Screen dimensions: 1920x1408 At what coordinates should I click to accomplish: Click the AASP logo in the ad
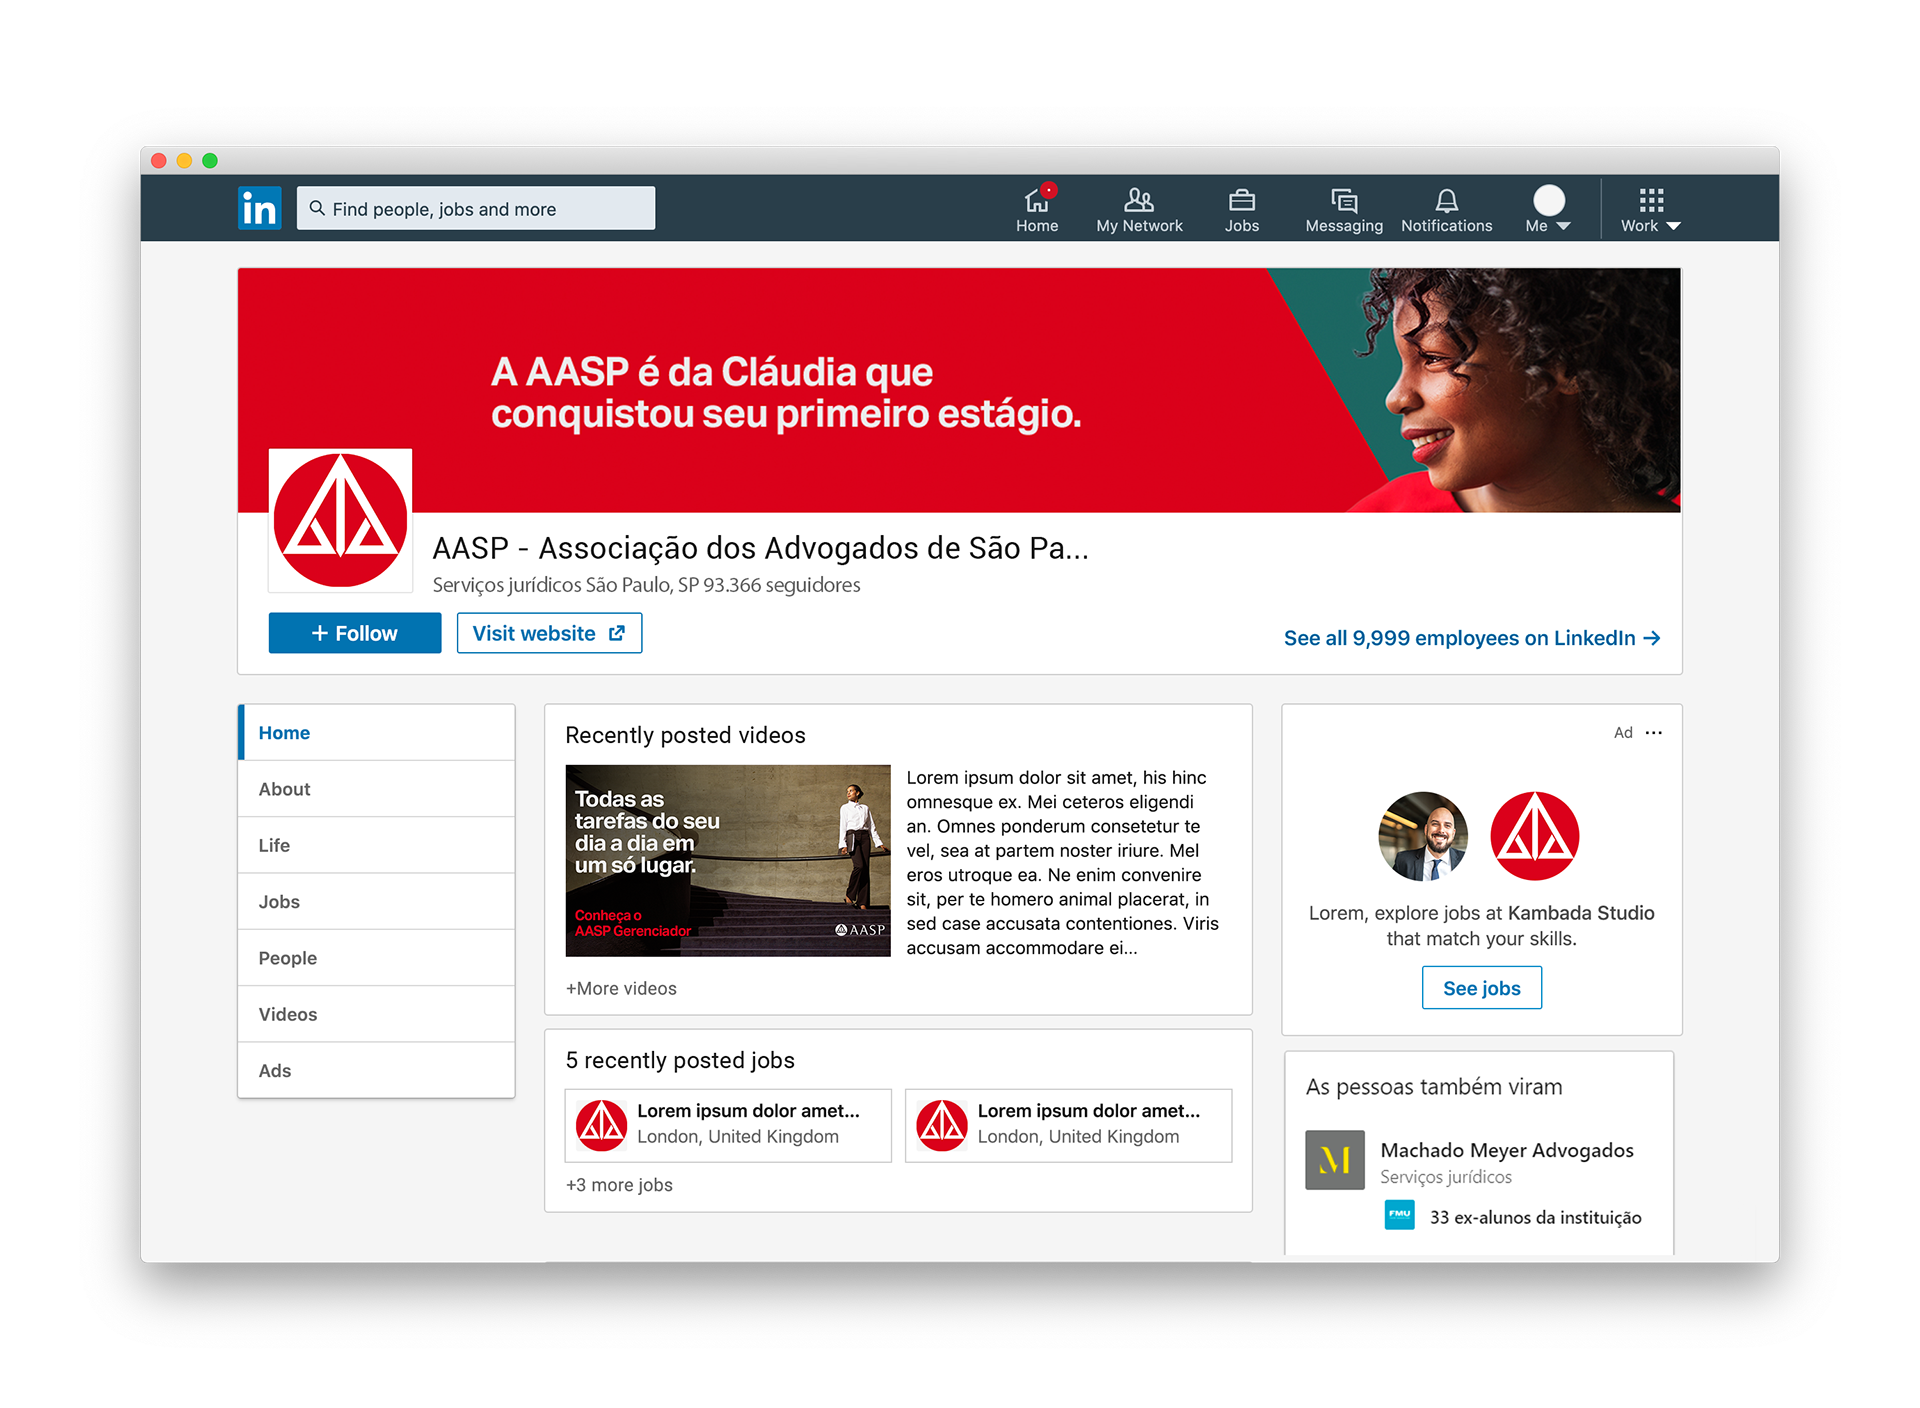click(x=1535, y=836)
